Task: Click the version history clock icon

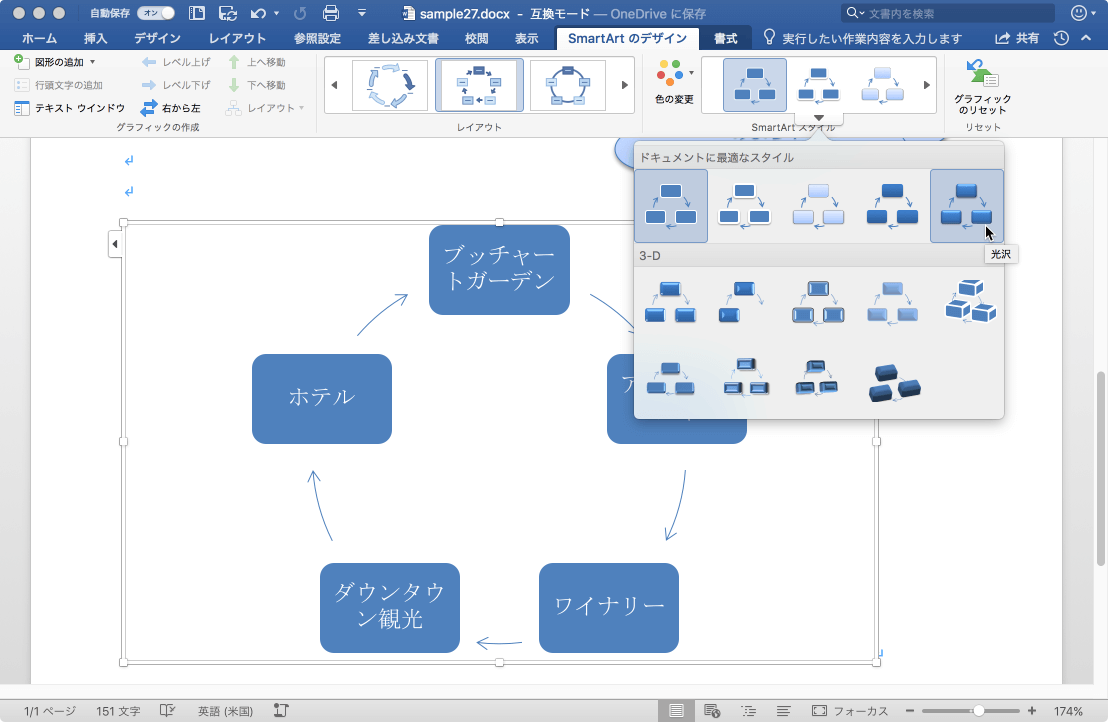Action: [1061, 38]
